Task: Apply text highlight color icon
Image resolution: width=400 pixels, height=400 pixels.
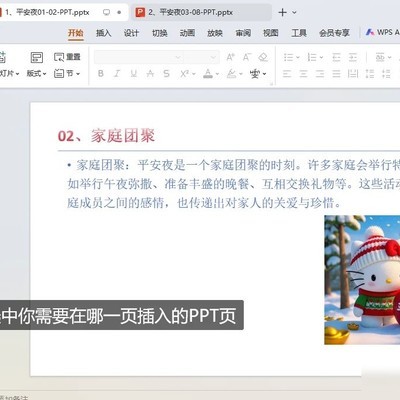Action: pos(231,74)
